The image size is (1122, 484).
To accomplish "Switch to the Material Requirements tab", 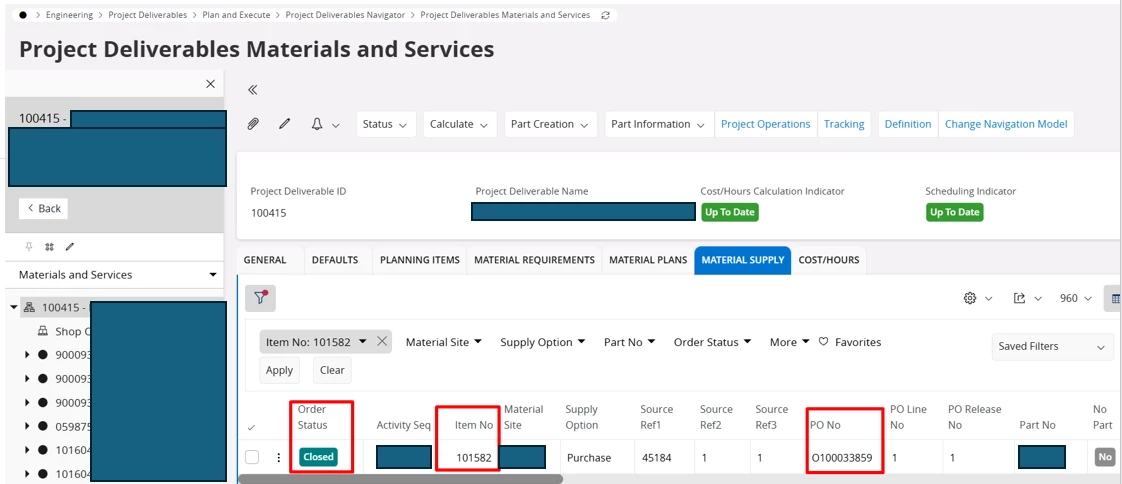I will [535, 260].
